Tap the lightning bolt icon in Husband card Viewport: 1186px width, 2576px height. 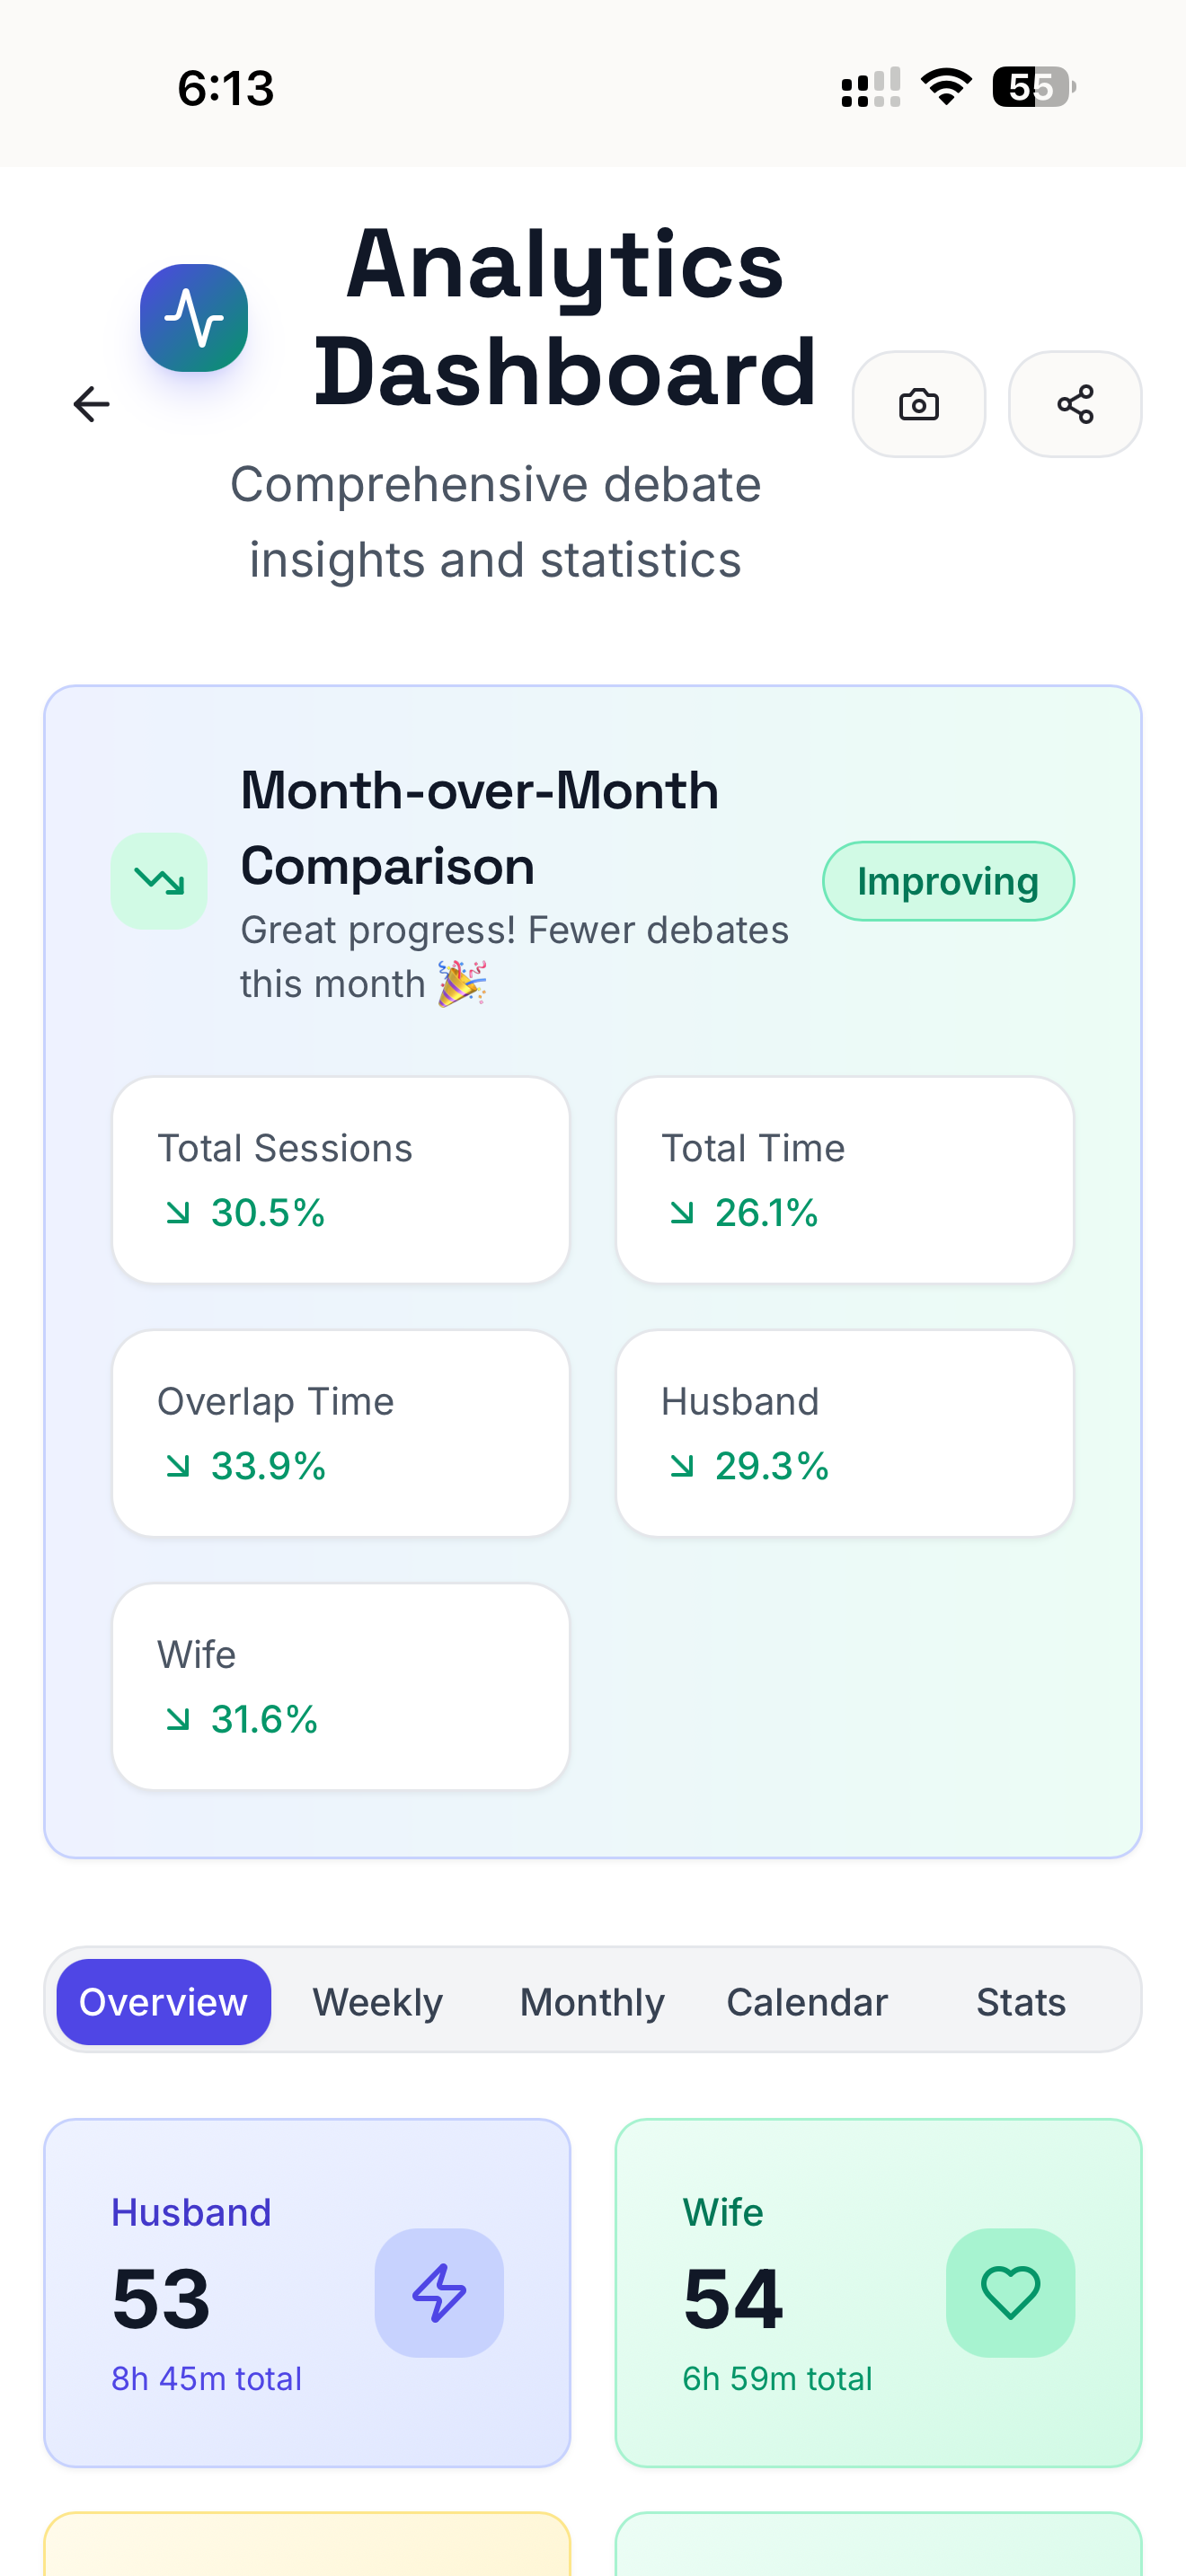(439, 2292)
